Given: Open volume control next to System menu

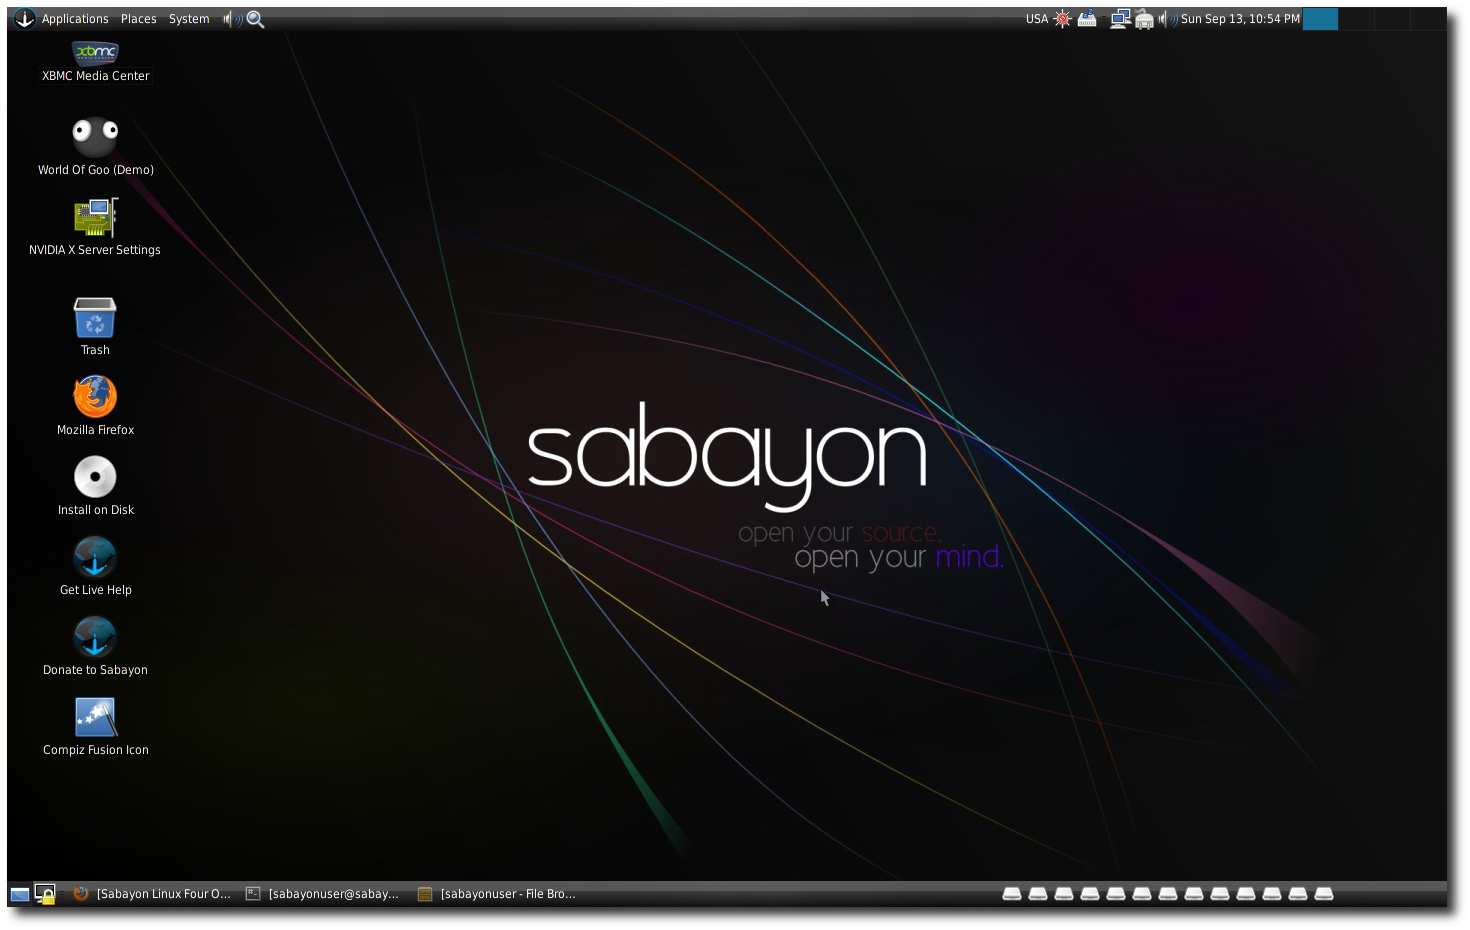Looking at the screenshot, I should click(x=233, y=19).
